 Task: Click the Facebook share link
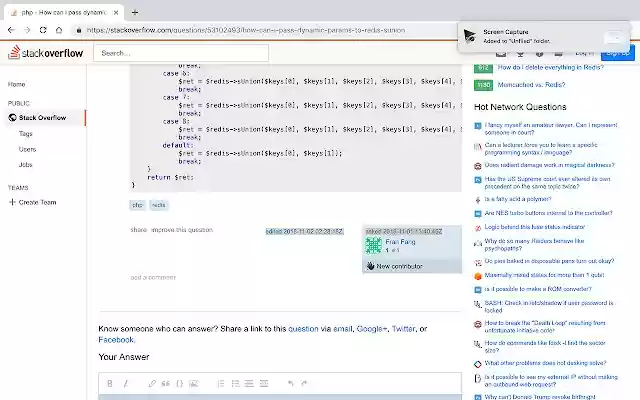(116, 340)
